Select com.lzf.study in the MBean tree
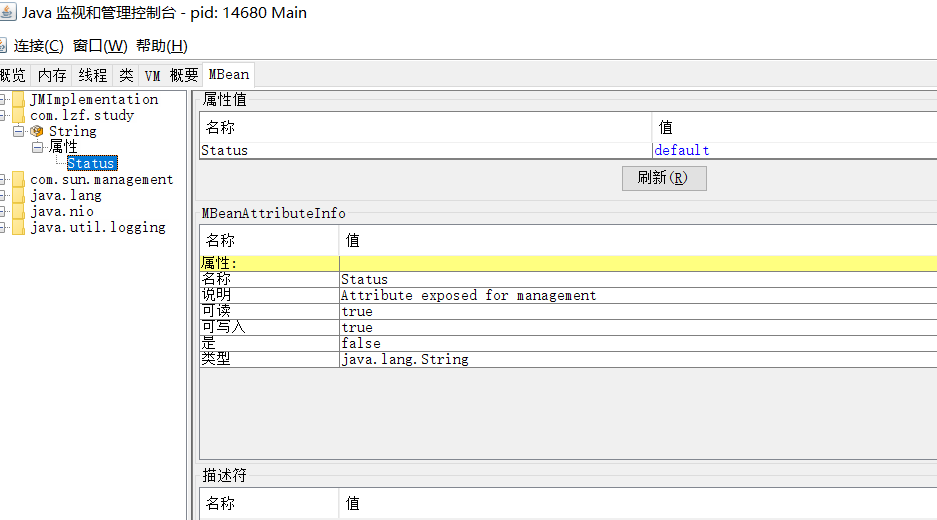 (x=82, y=115)
